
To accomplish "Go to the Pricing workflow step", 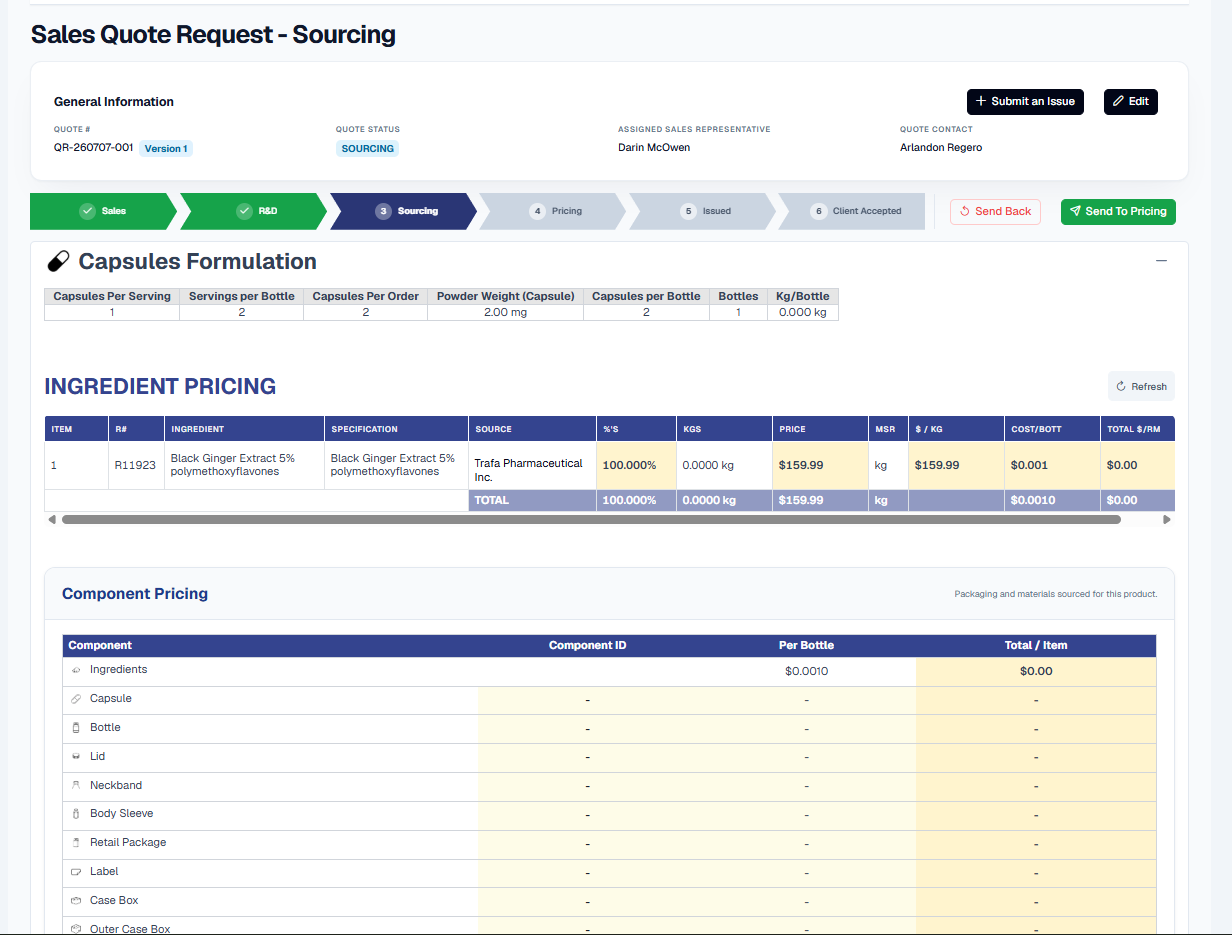I will click(553, 211).
